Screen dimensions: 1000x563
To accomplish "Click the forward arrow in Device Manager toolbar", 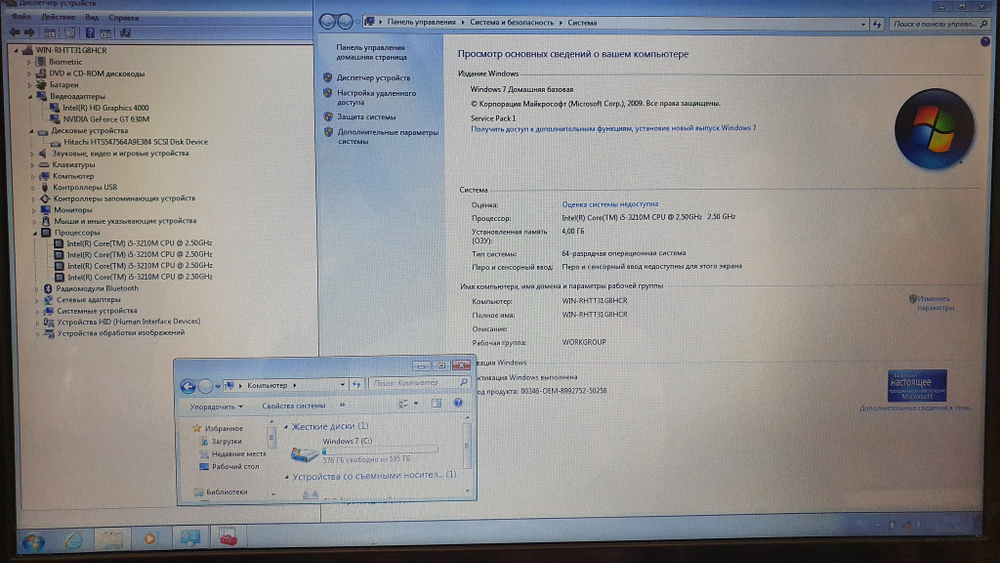I will coord(29,33).
